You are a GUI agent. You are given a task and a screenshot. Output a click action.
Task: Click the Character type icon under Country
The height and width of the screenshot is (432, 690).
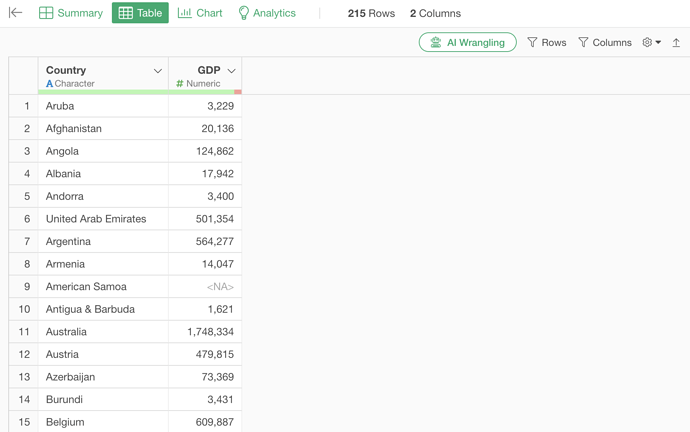[x=50, y=84]
